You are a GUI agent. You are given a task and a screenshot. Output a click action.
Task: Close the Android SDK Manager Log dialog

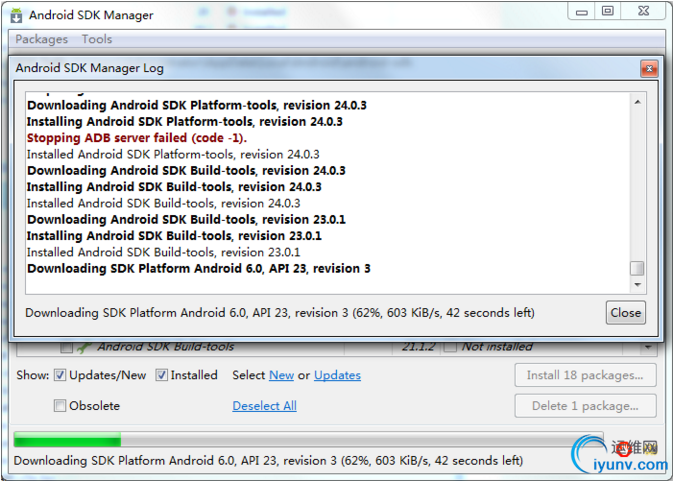click(x=649, y=68)
